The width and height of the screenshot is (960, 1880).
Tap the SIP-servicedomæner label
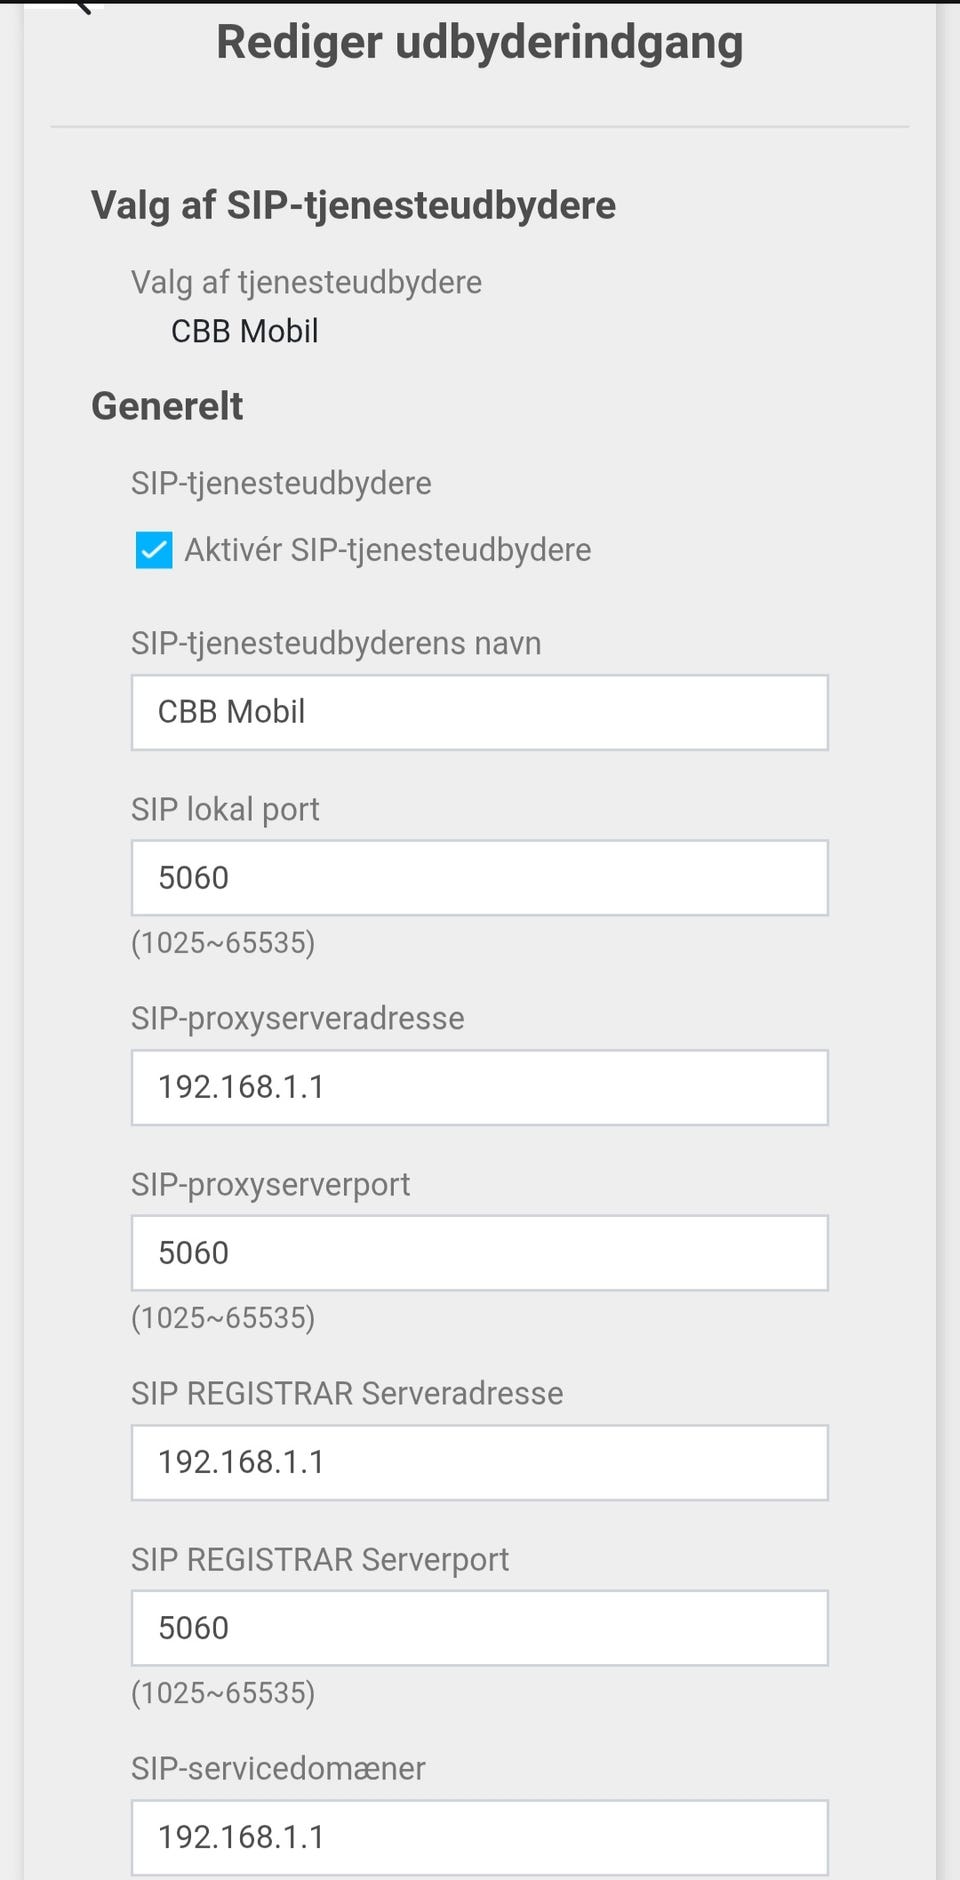coord(278,1768)
